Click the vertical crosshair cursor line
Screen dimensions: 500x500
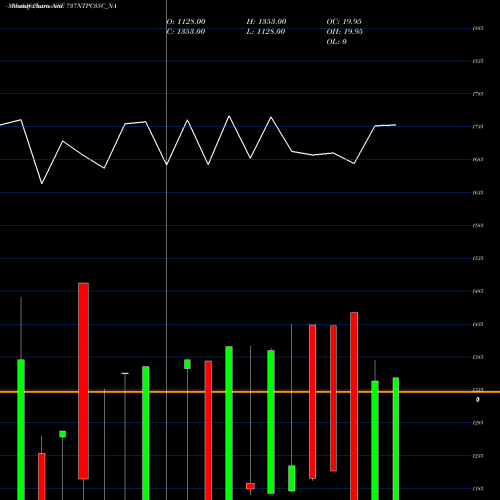166,250
